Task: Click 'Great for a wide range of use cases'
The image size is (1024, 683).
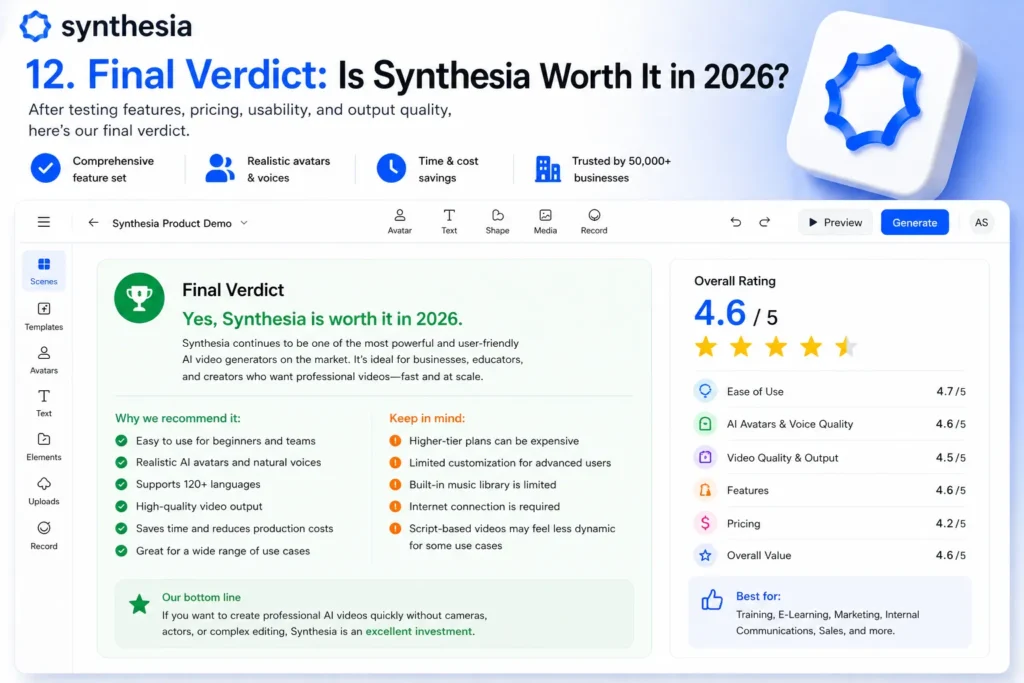Action: point(223,550)
